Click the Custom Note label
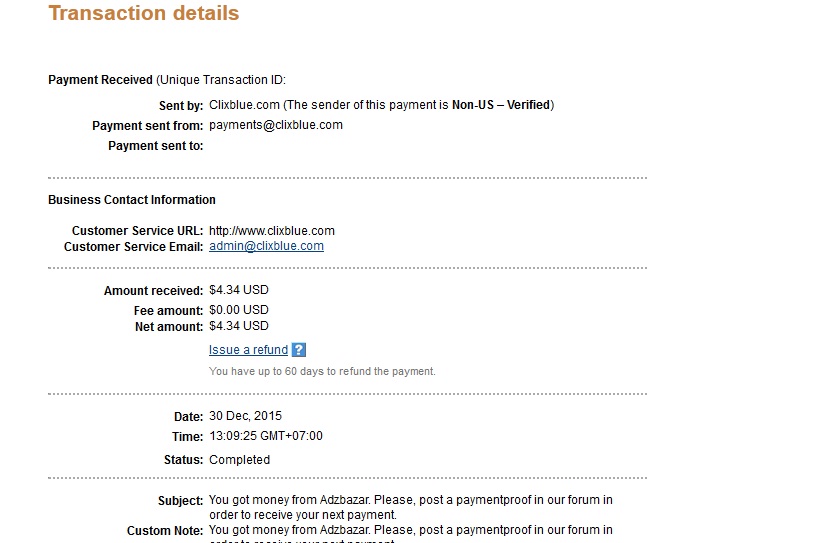This screenshot has width=819, height=543. (165, 531)
